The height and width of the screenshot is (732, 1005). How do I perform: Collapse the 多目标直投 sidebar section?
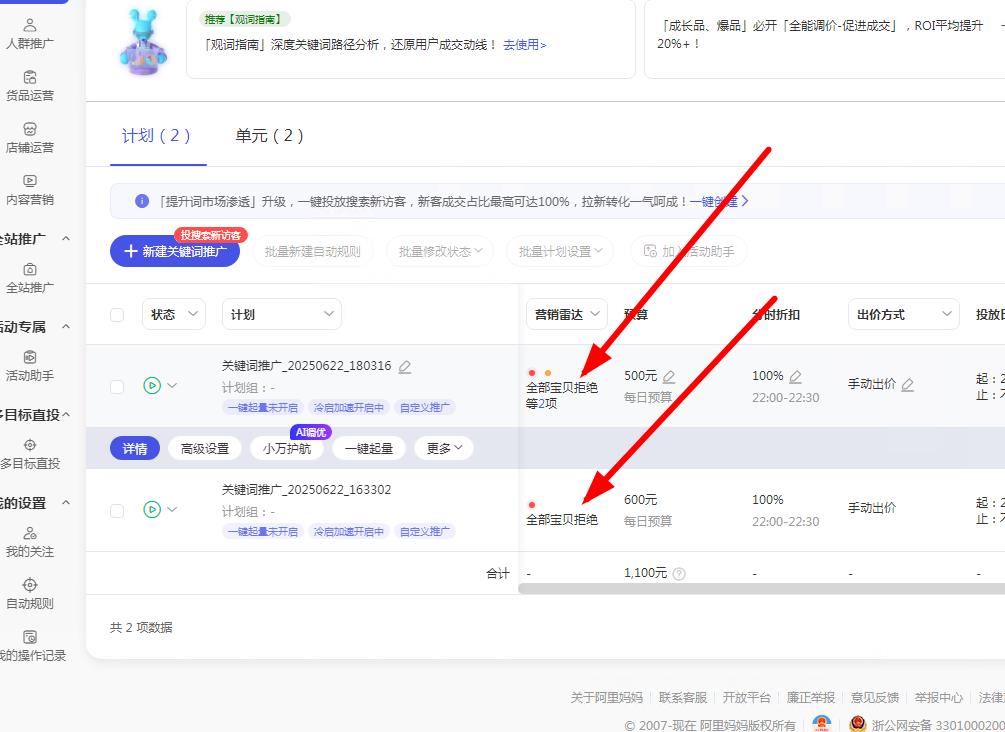coord(66,415)
